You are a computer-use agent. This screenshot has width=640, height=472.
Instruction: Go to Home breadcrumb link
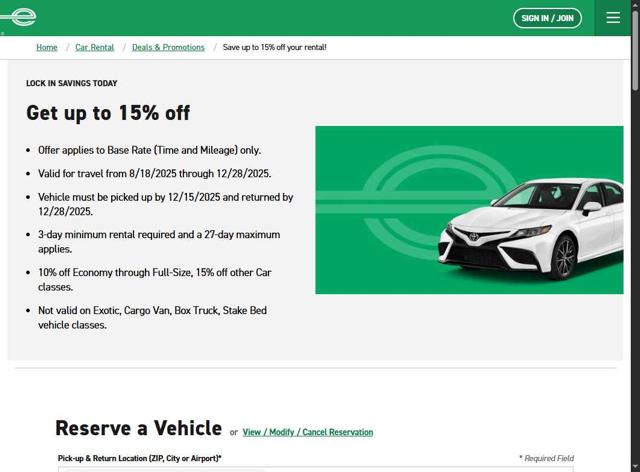click(x=47, y=47)
